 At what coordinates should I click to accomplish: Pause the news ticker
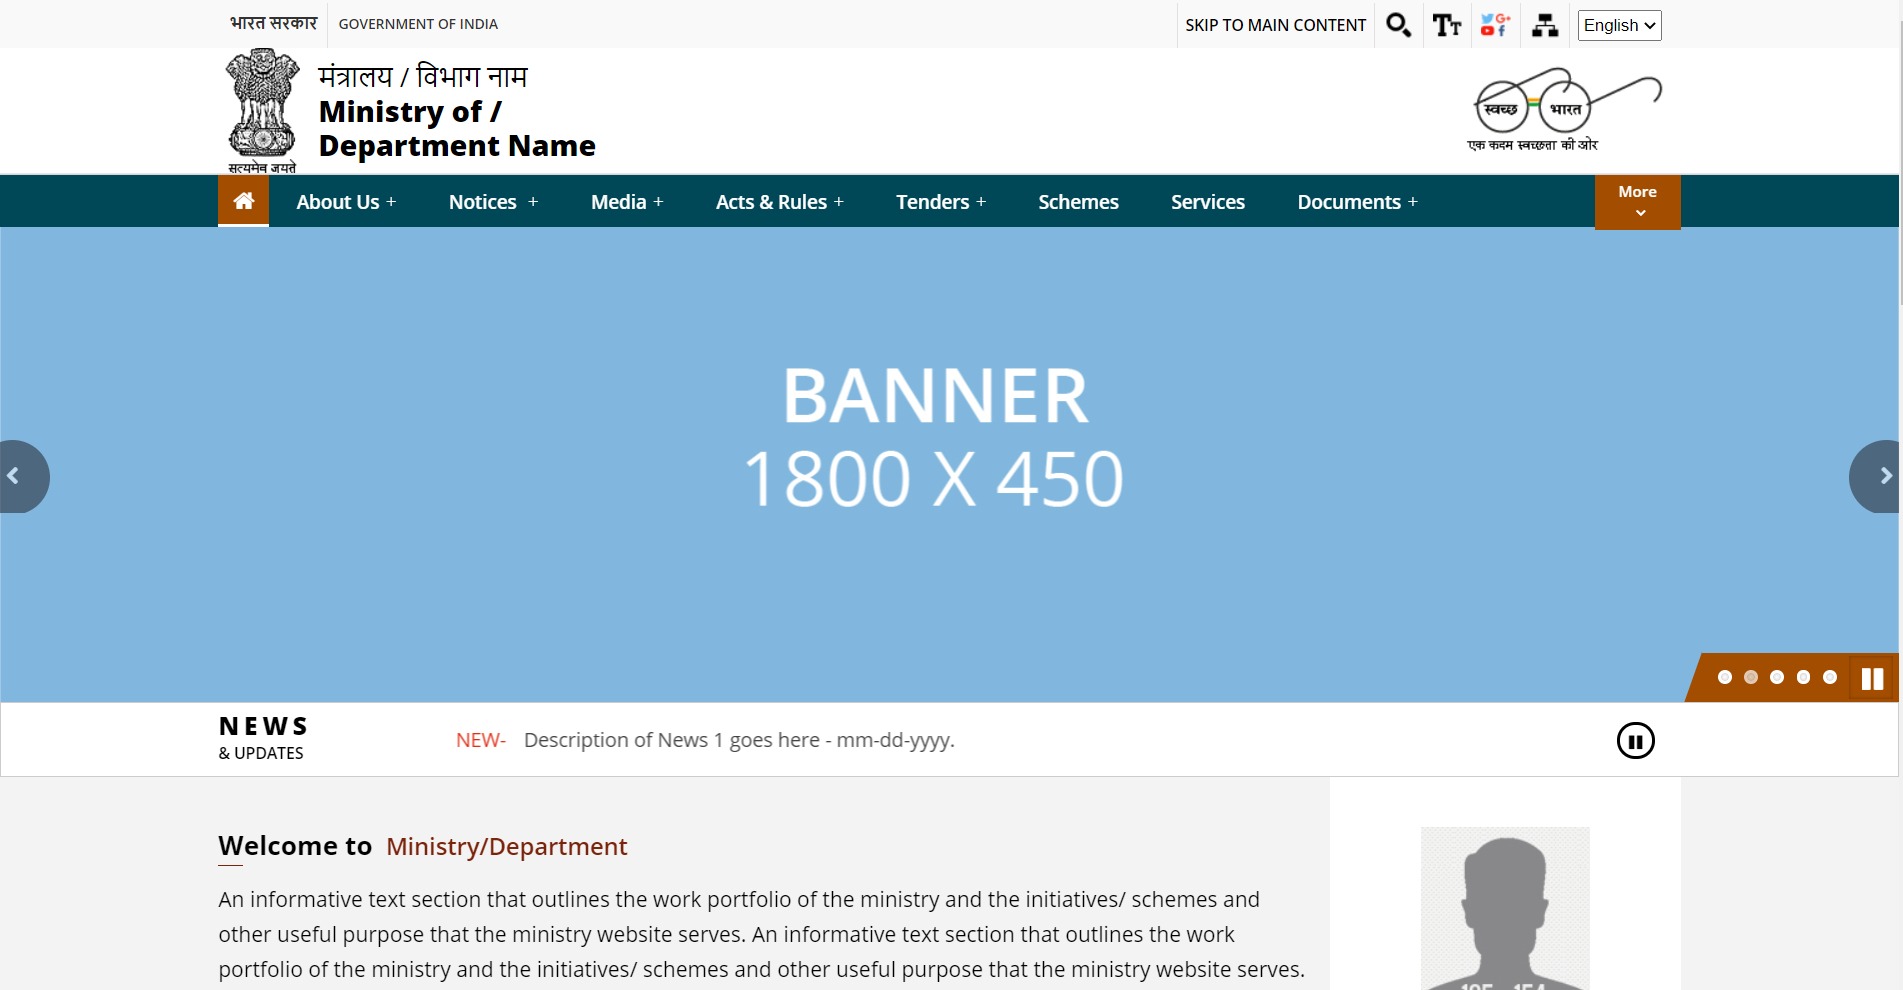click(1635, 741)
